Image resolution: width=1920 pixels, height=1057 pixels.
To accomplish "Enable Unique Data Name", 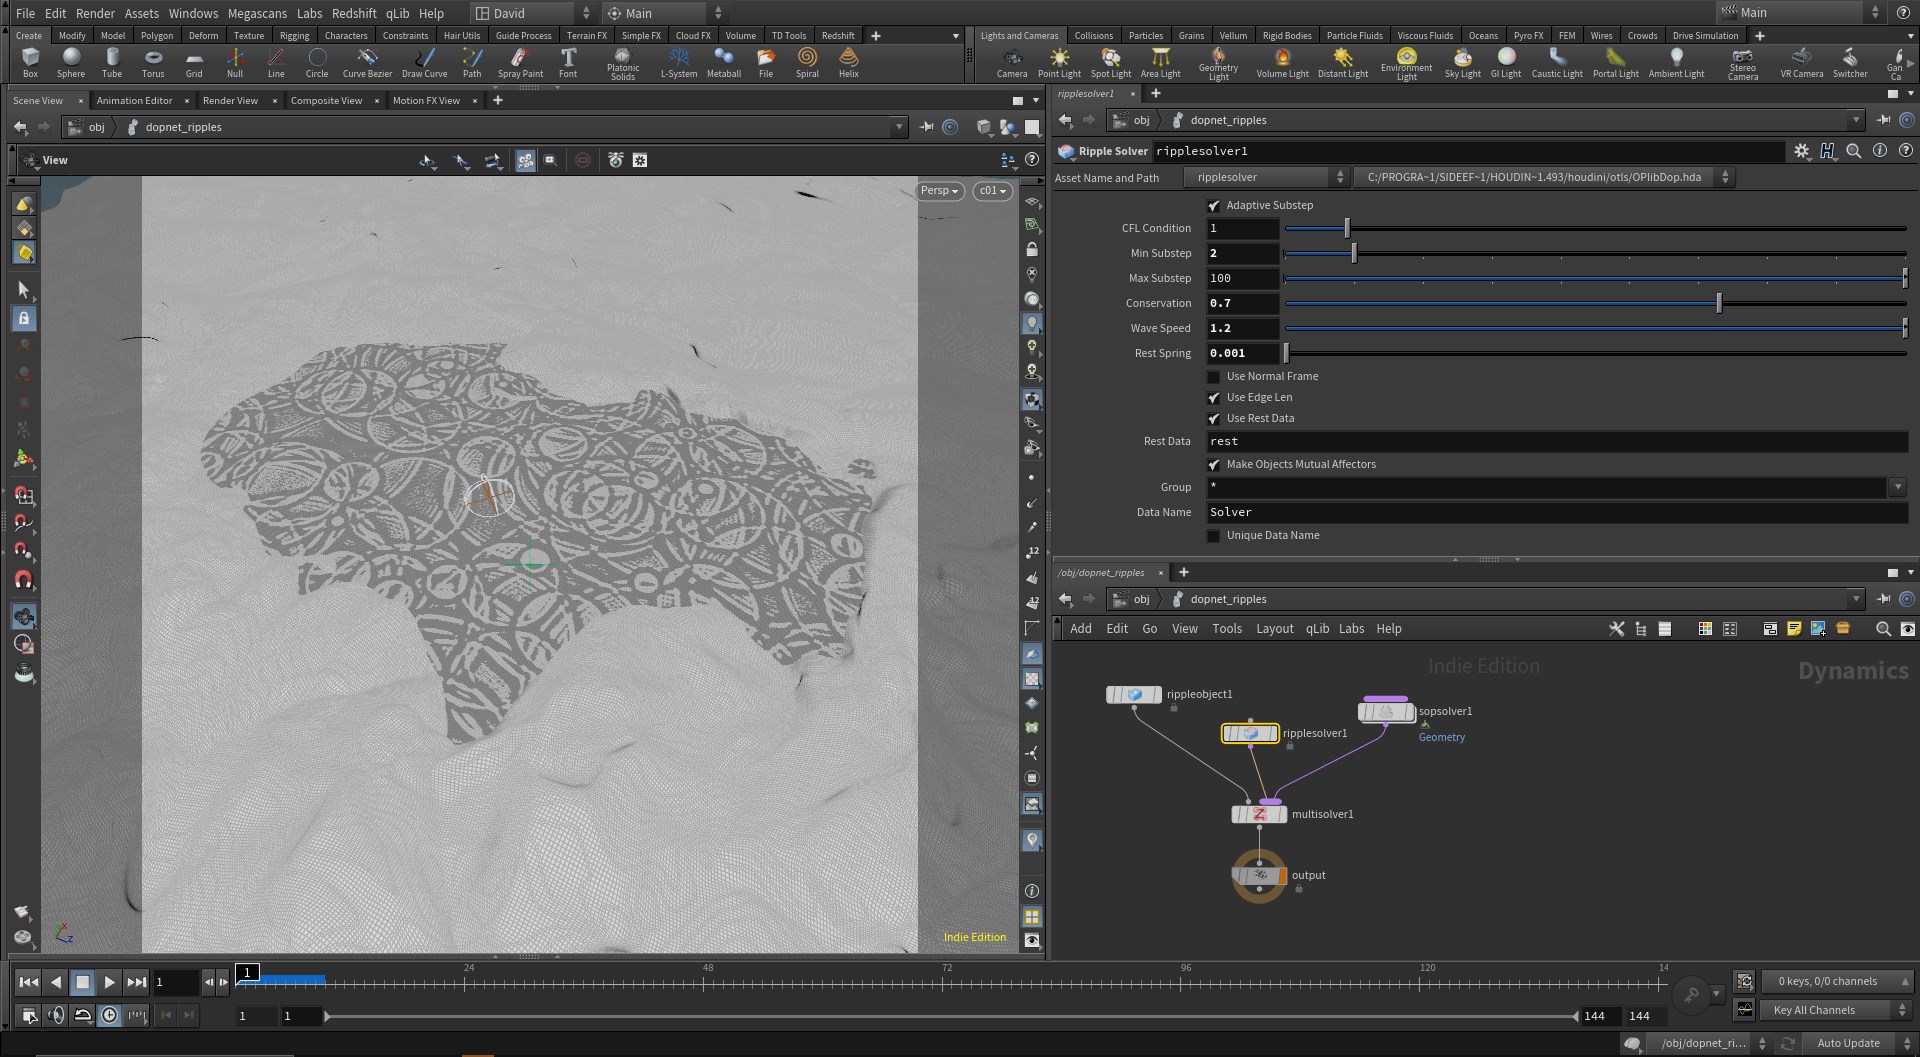I will pyautogui.click(x=1214, y=536).
